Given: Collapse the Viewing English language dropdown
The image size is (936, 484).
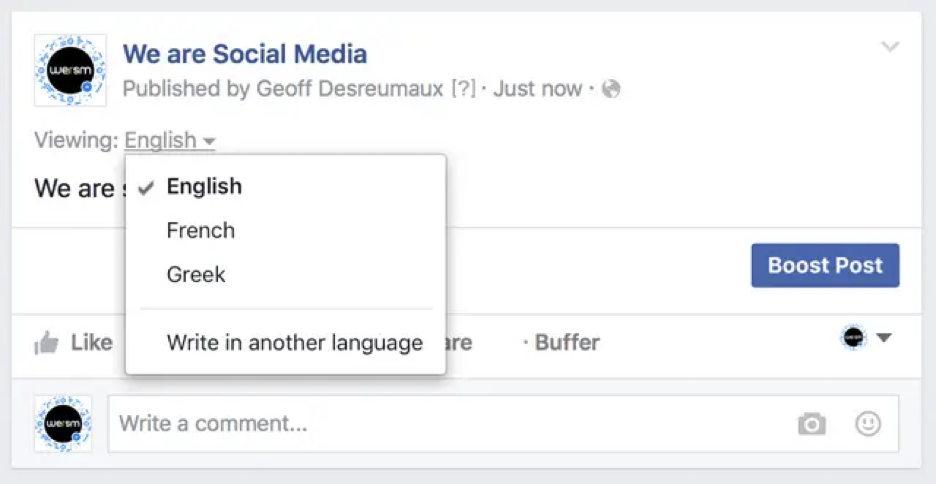Looking at the screenshot, I should [170, 140].
